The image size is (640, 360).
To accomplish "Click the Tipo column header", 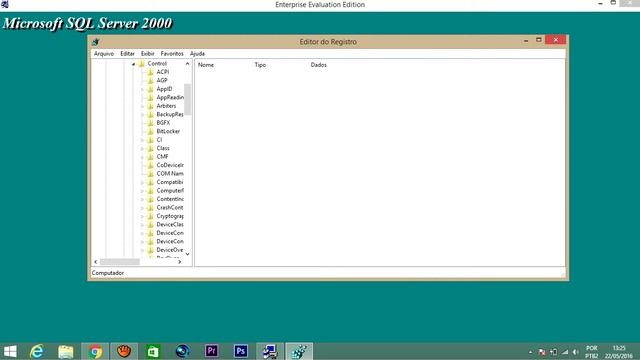I will pos(260,65).
